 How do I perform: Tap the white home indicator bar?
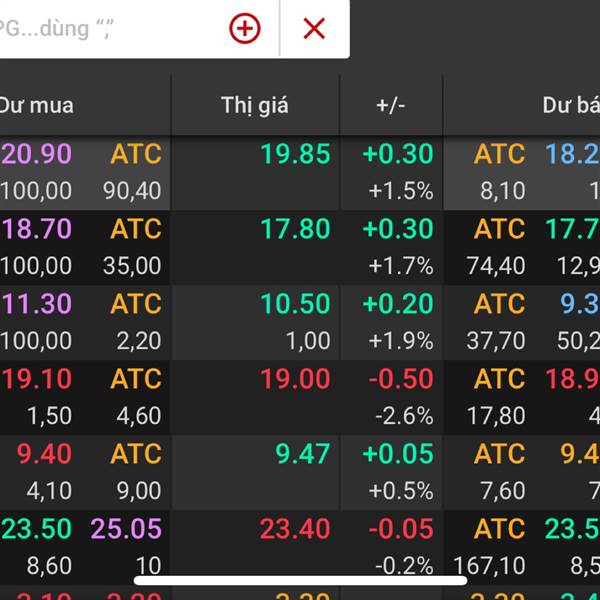[300, 580]
